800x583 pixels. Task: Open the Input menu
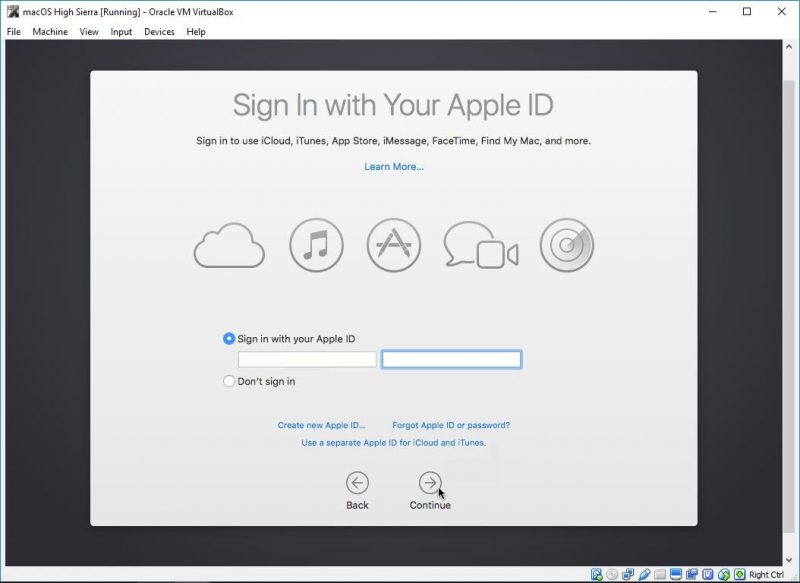click(x=121, y=32)
